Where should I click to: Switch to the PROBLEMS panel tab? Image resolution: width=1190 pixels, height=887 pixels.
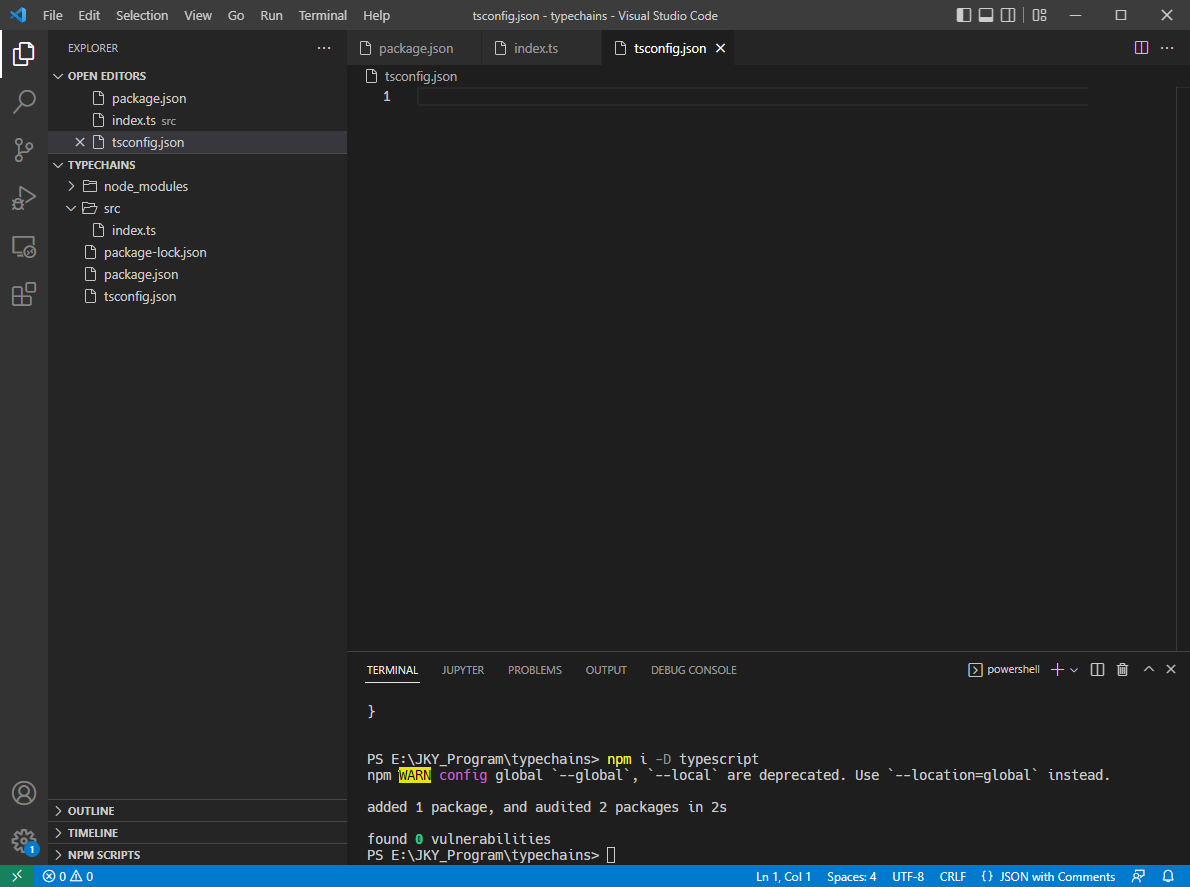[x=535, y=670]
